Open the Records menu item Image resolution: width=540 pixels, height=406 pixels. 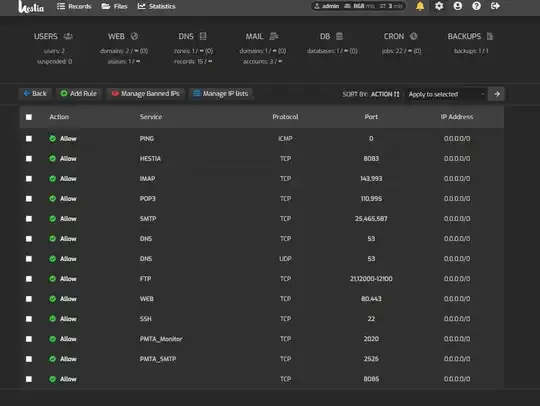(74, 7)
